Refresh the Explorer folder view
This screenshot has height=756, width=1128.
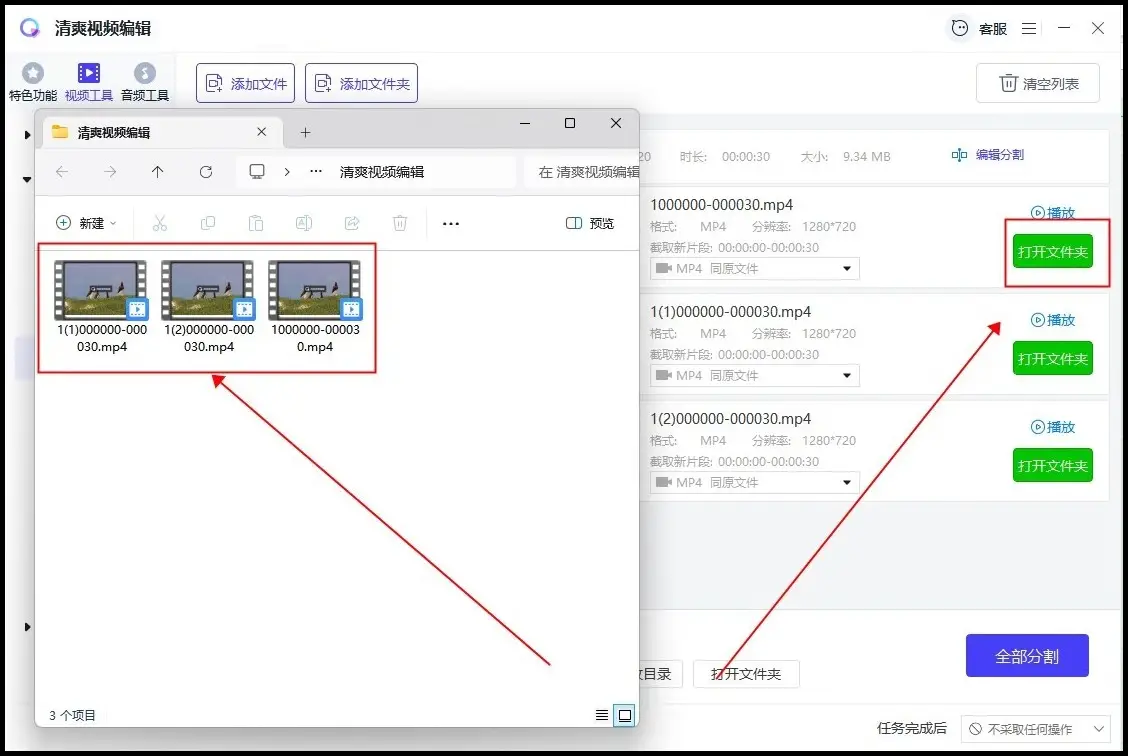(206, 172)
